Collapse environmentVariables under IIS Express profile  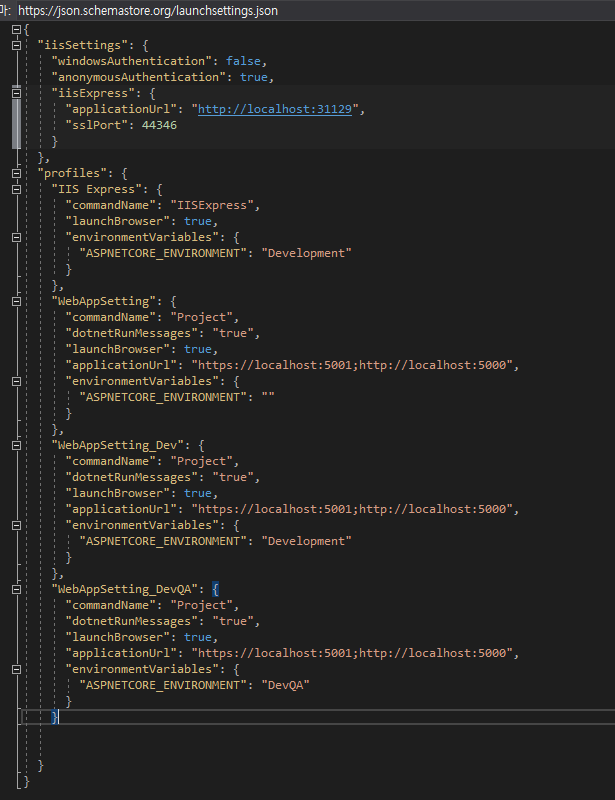tap(16, 237)
